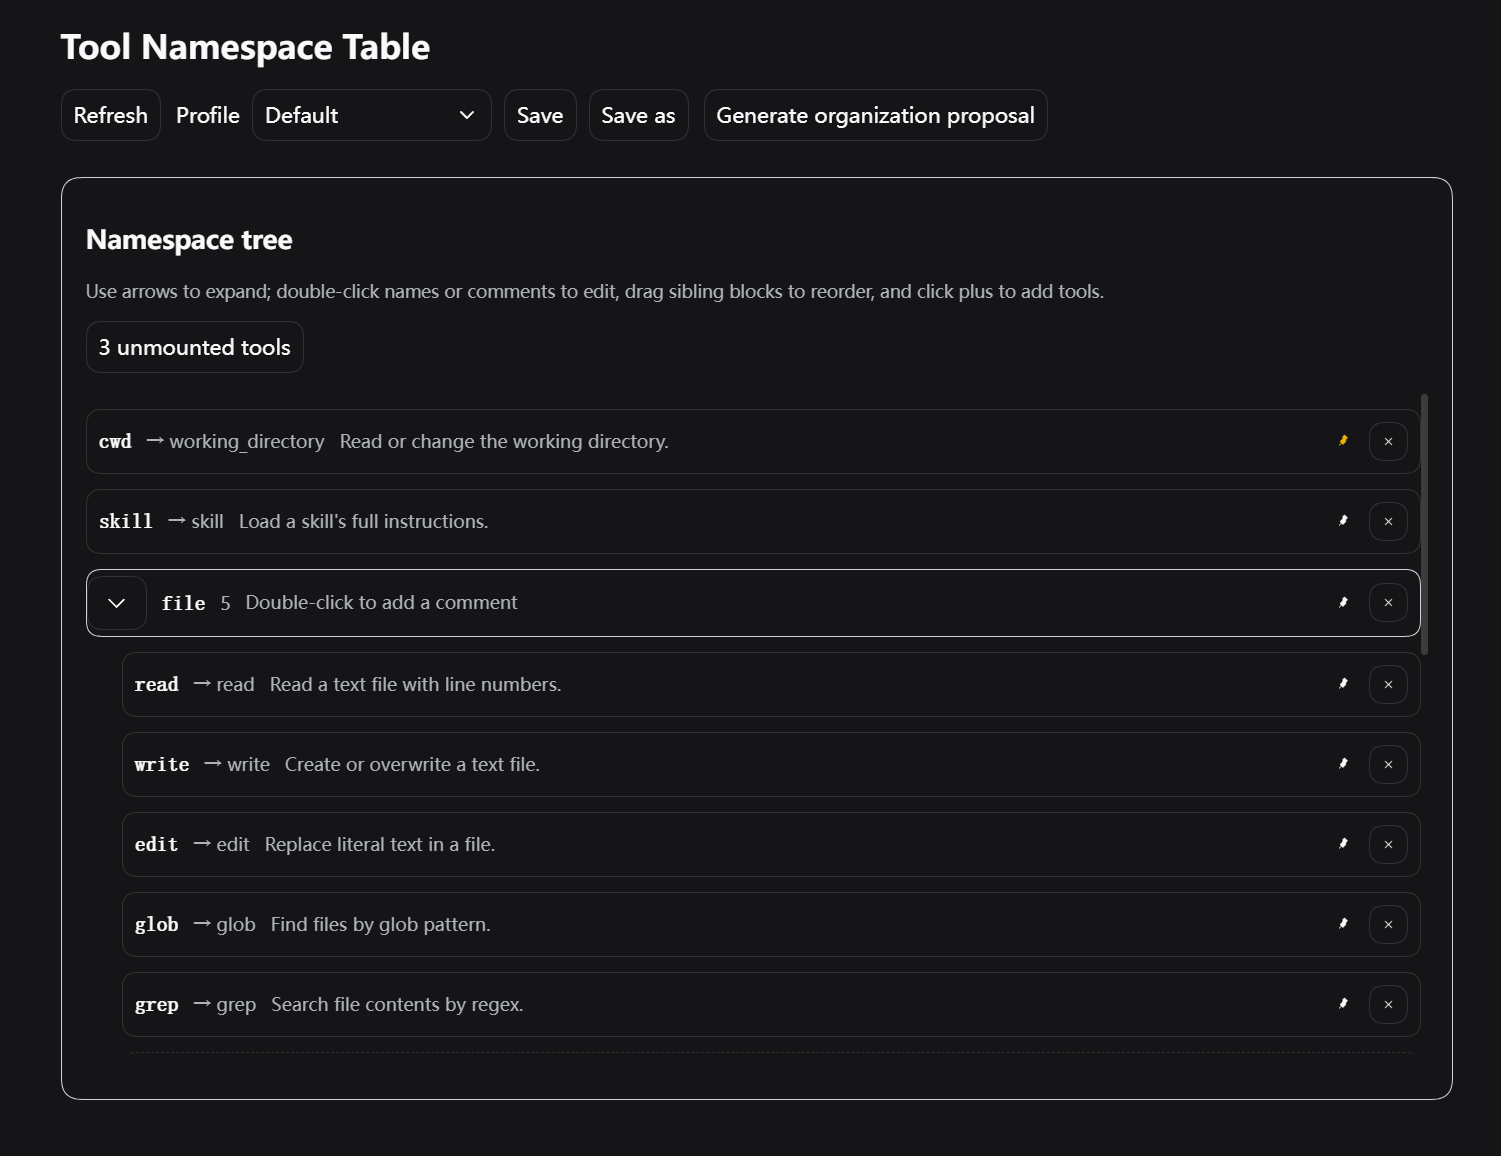
Task: Click the working_directory target label
Action: [247, 441]
